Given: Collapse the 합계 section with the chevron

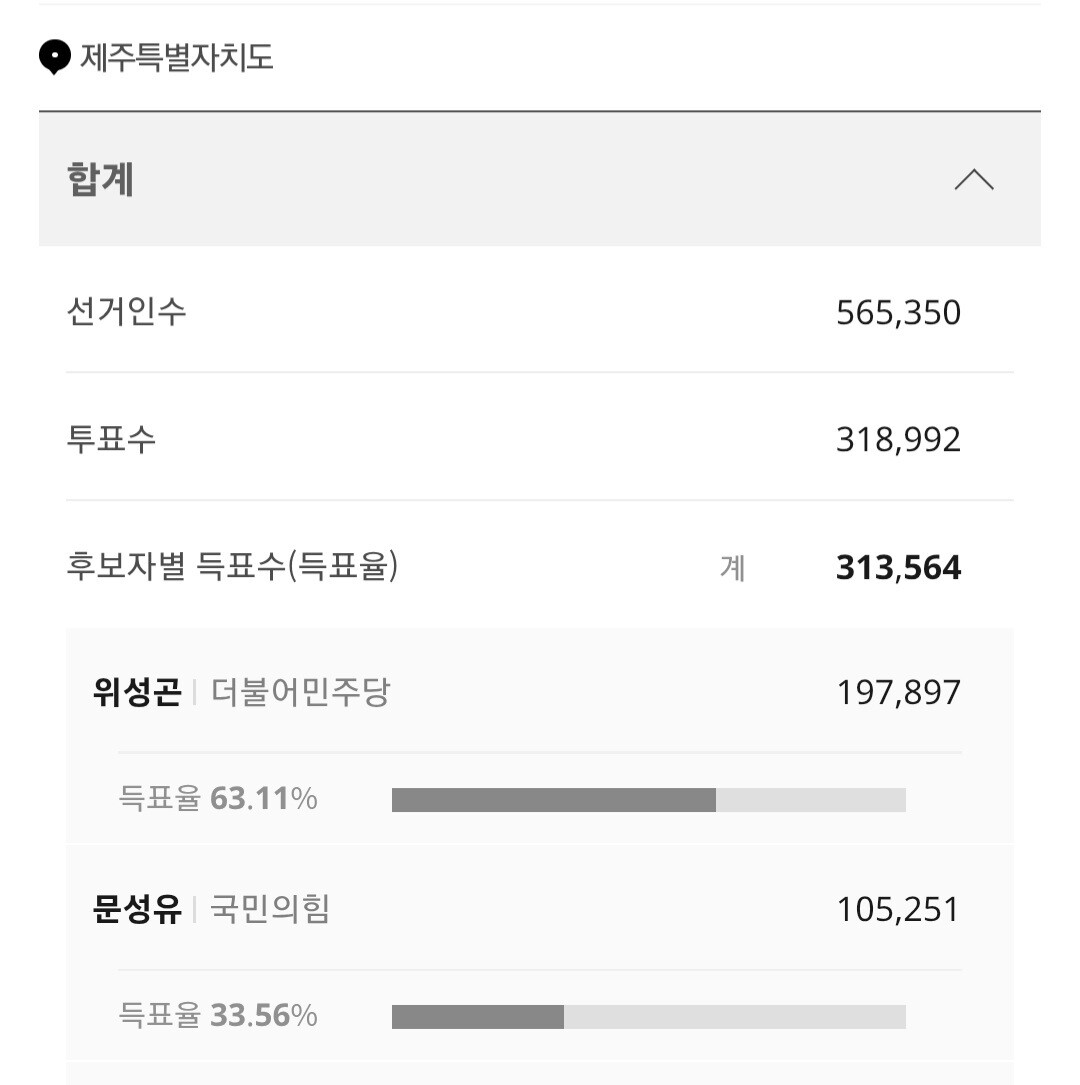Looking at the screenshot, I should coord(973,179).
